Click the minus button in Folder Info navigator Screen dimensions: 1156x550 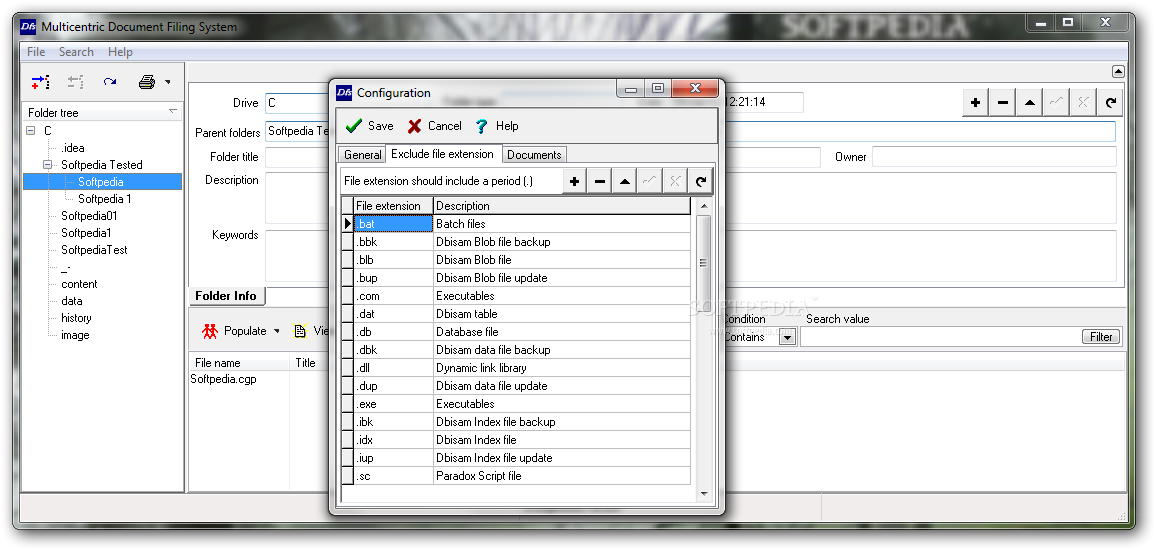coord(1003,102)
